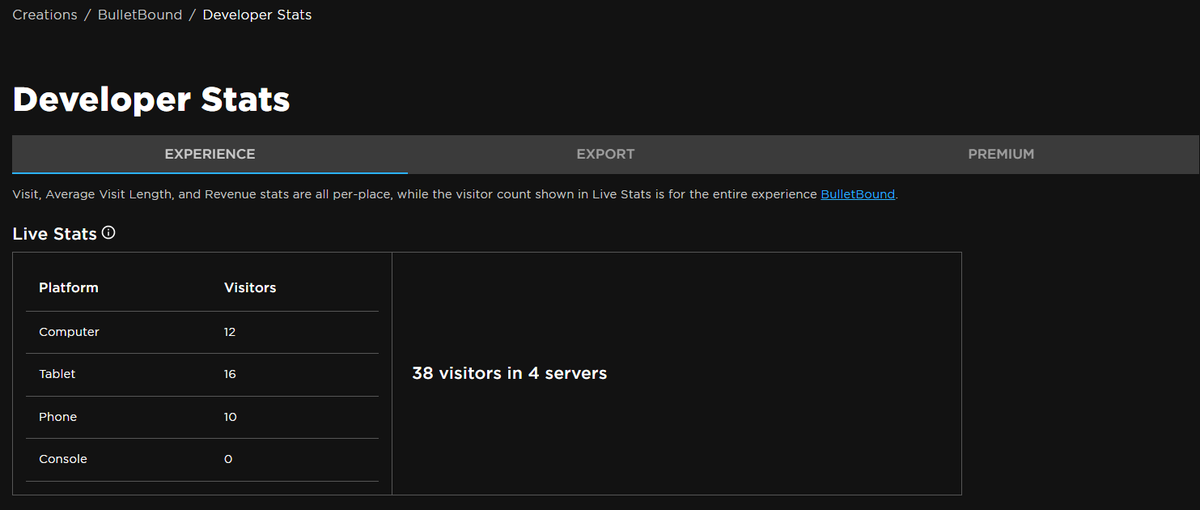Switch to the PREMIUM tab
Viewport: 1200px width, 510px height.
[x=1001, y=154]
